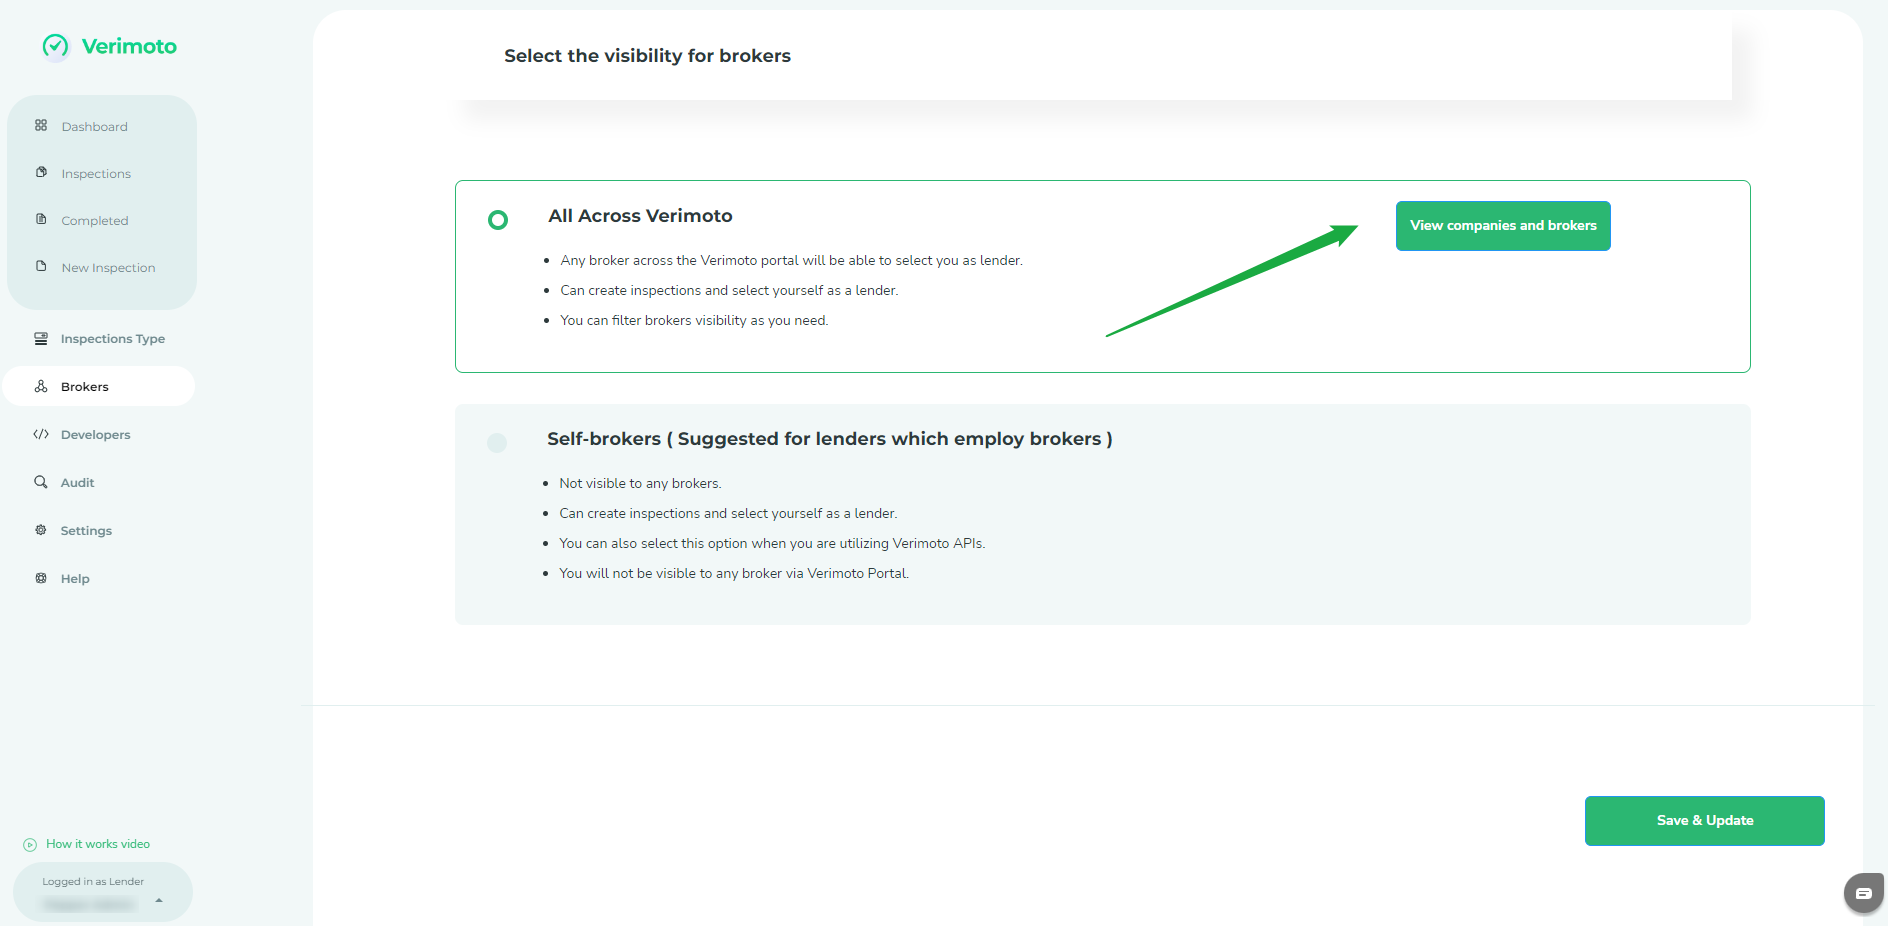Expand the logged-in Lender account menu arrow
Screen dimensions: 1888x926
click(x=159, y=901)
